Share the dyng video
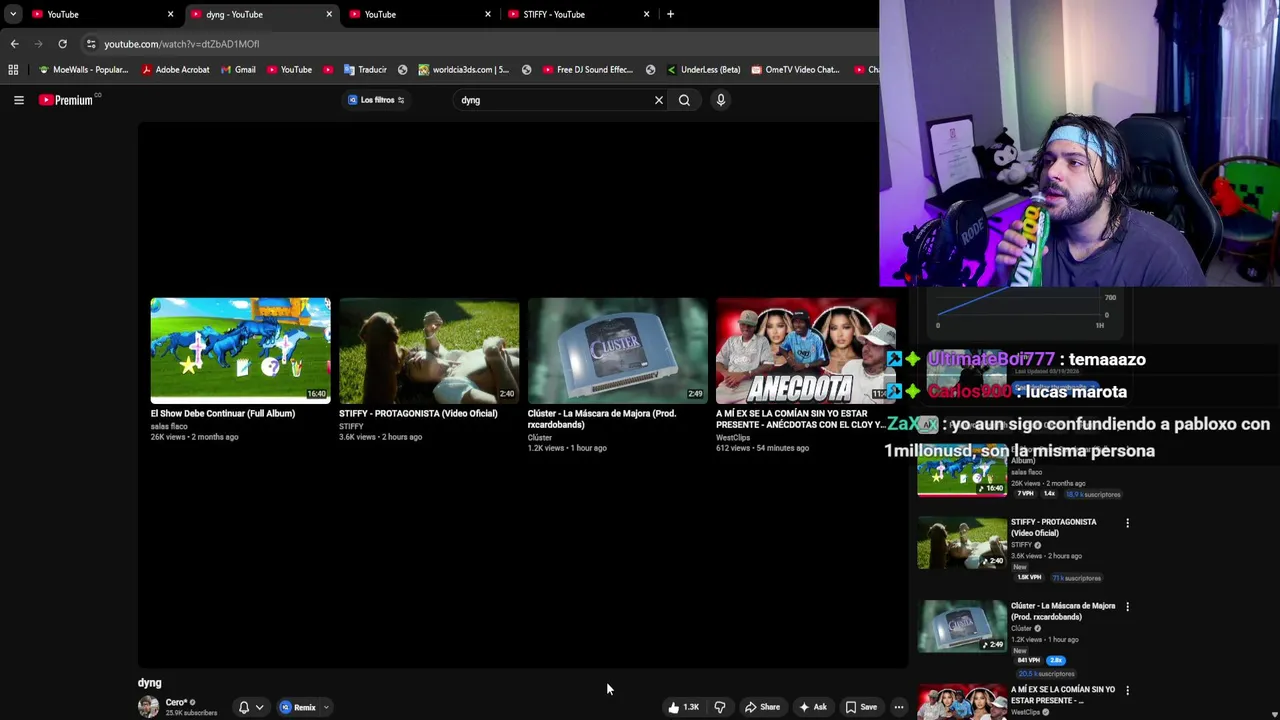 [x=762, y=707]
